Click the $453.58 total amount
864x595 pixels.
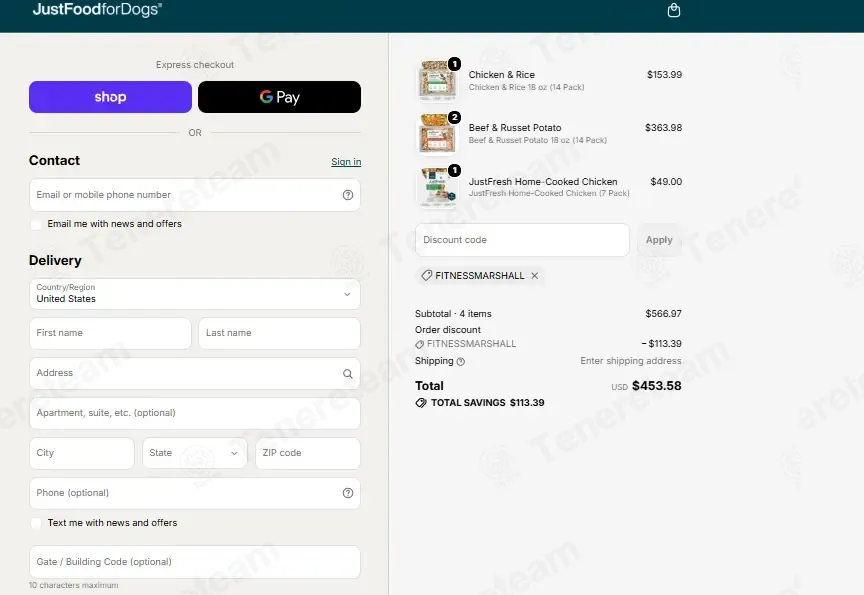pos(656,386)
